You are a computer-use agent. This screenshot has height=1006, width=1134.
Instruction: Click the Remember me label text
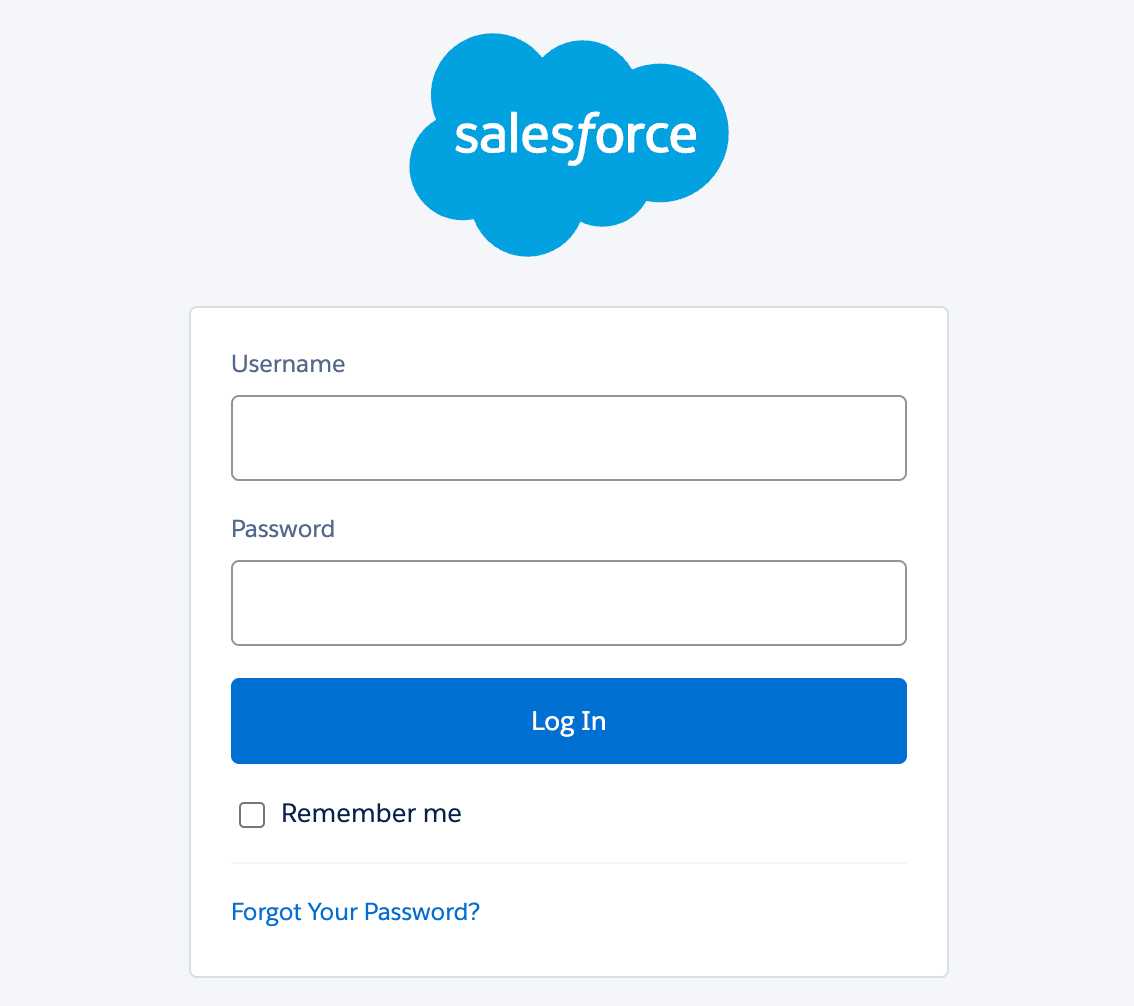coord(371,813)
